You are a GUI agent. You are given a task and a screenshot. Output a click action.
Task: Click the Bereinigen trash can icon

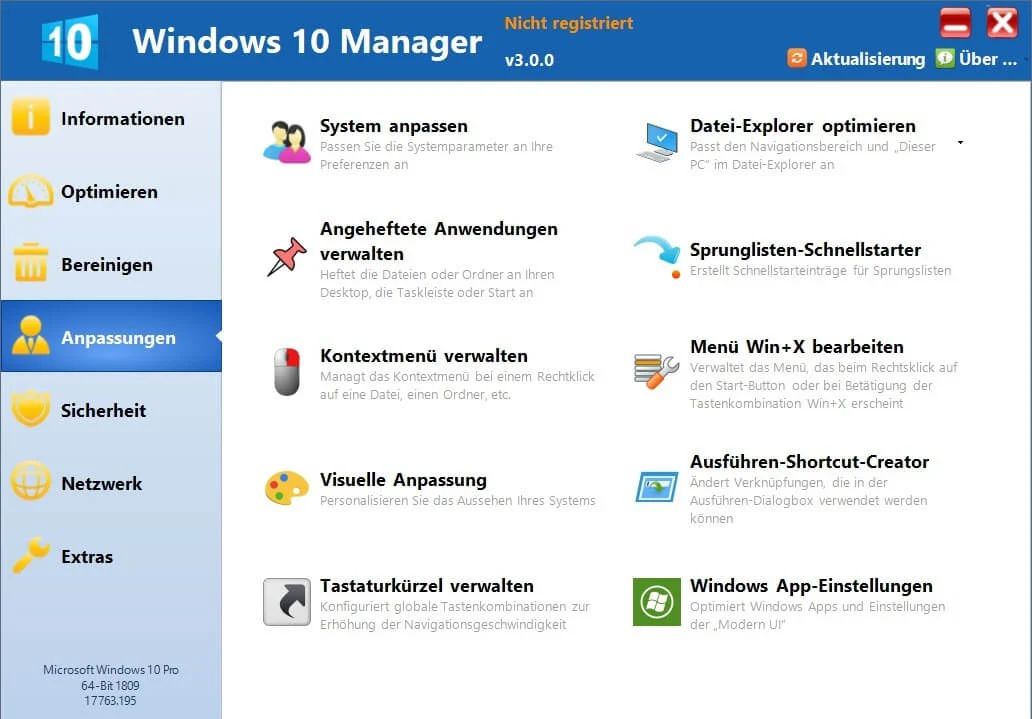(30, 263)
